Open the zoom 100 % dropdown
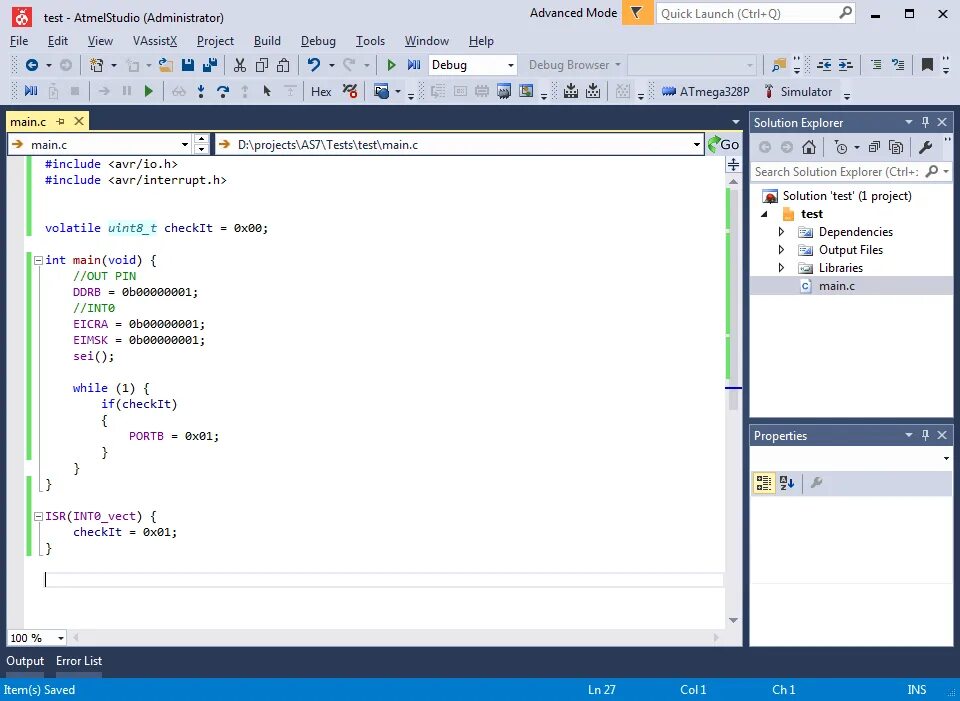Viewport: 960px width, 701px height. tap(61, 638)
